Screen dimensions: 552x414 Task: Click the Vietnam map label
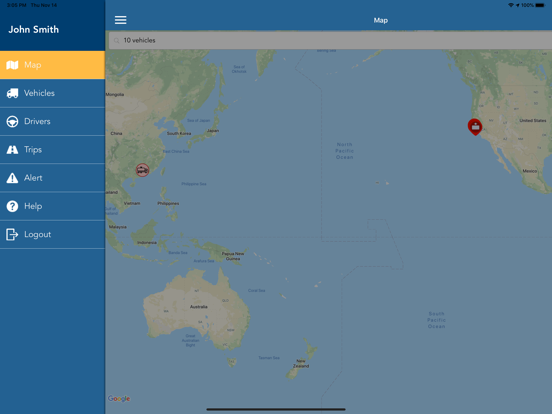coord(132,203)
